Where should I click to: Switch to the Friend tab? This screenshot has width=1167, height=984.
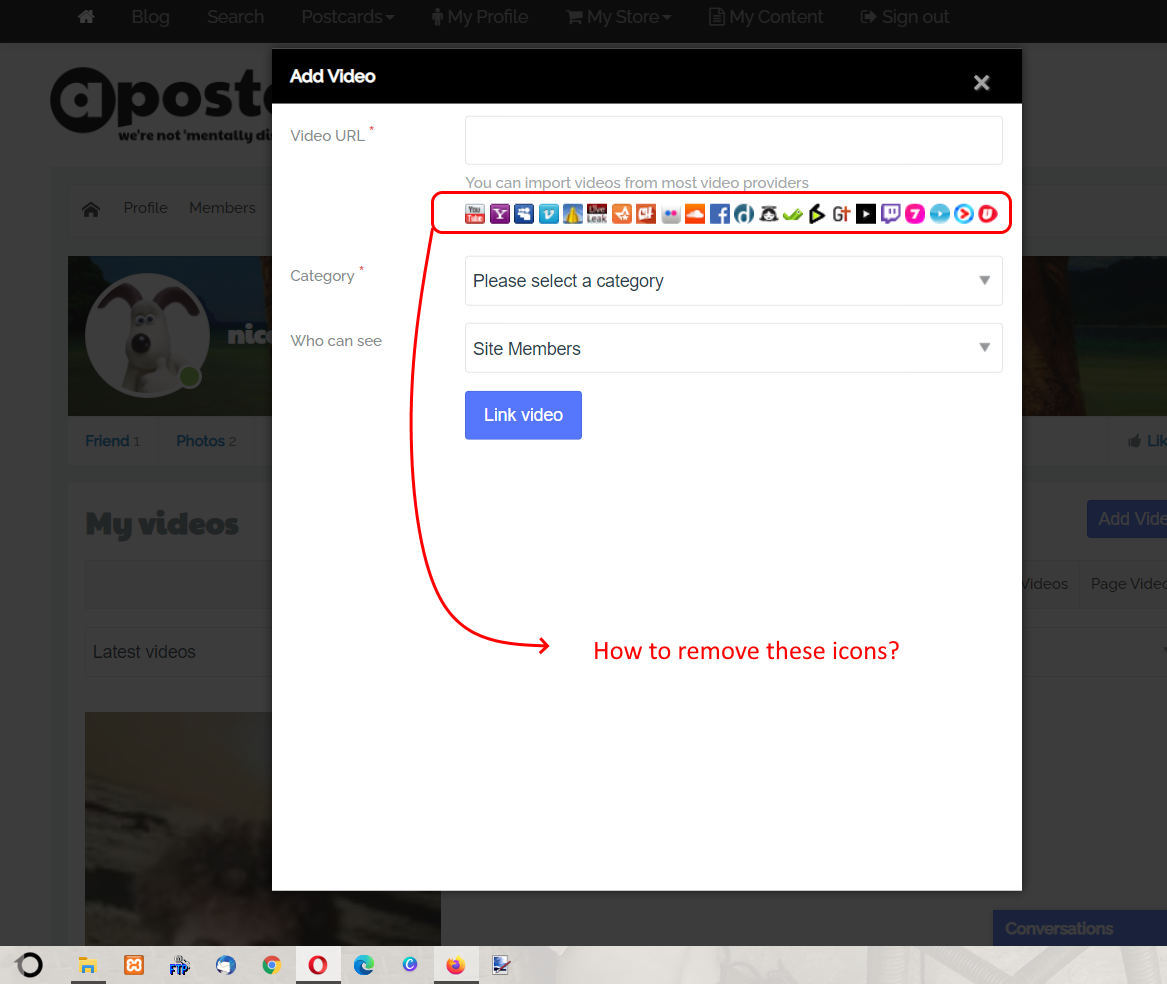pos(112,441)
